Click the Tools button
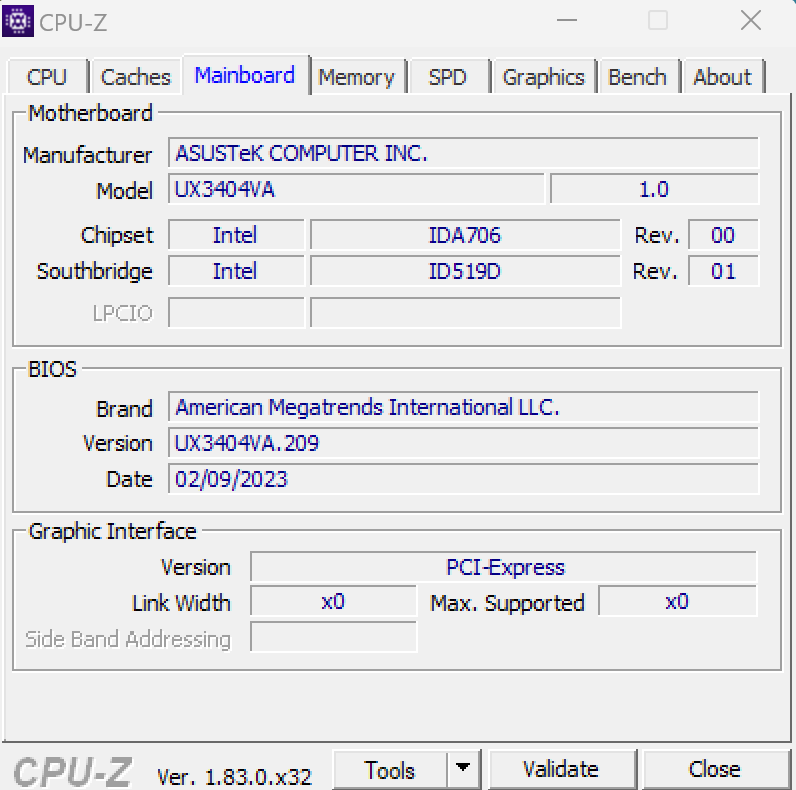 [x=390, y=770]
